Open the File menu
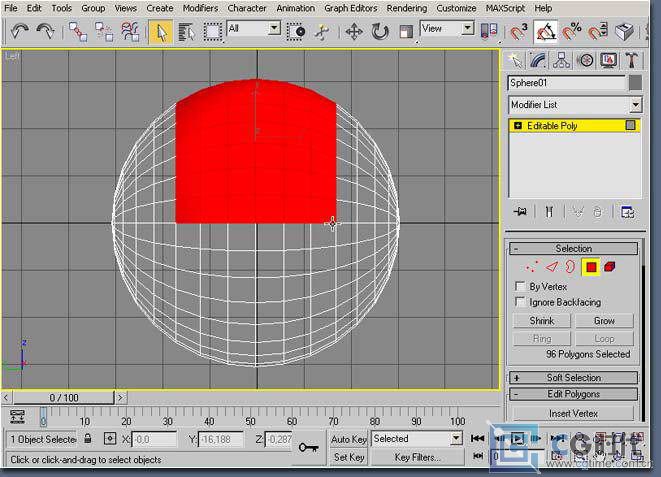This screenshot has height=477, width=661. pos(11,8)
